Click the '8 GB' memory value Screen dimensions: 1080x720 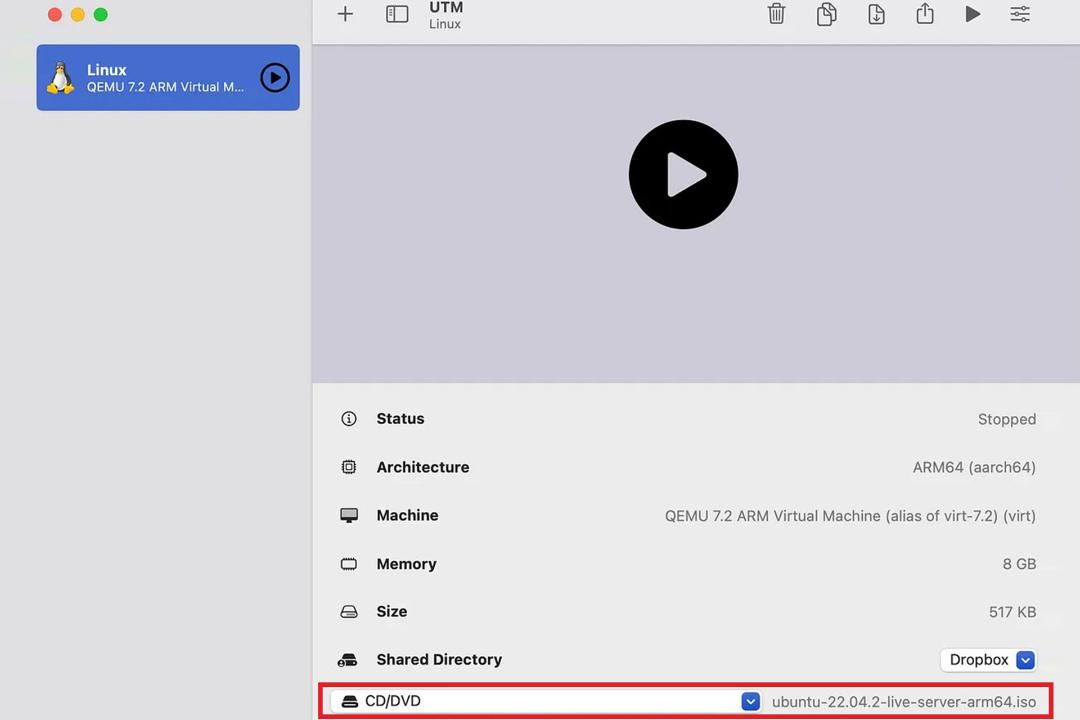(x=1019, y=564)
